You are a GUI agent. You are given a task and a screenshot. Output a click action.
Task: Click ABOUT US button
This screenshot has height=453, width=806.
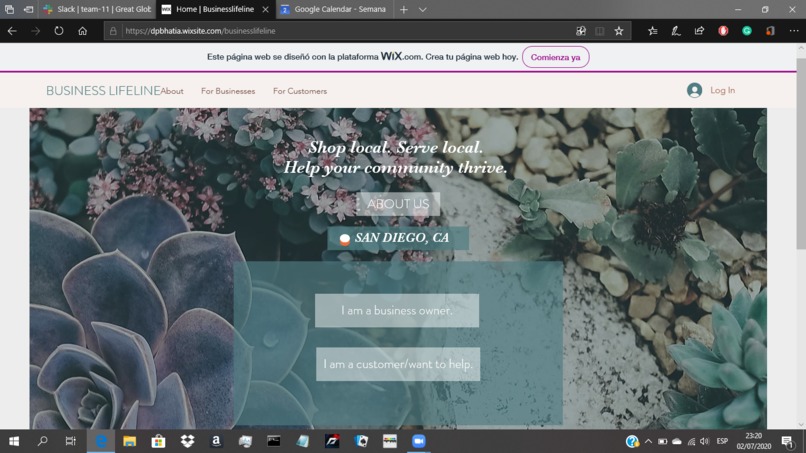[398, 204]
